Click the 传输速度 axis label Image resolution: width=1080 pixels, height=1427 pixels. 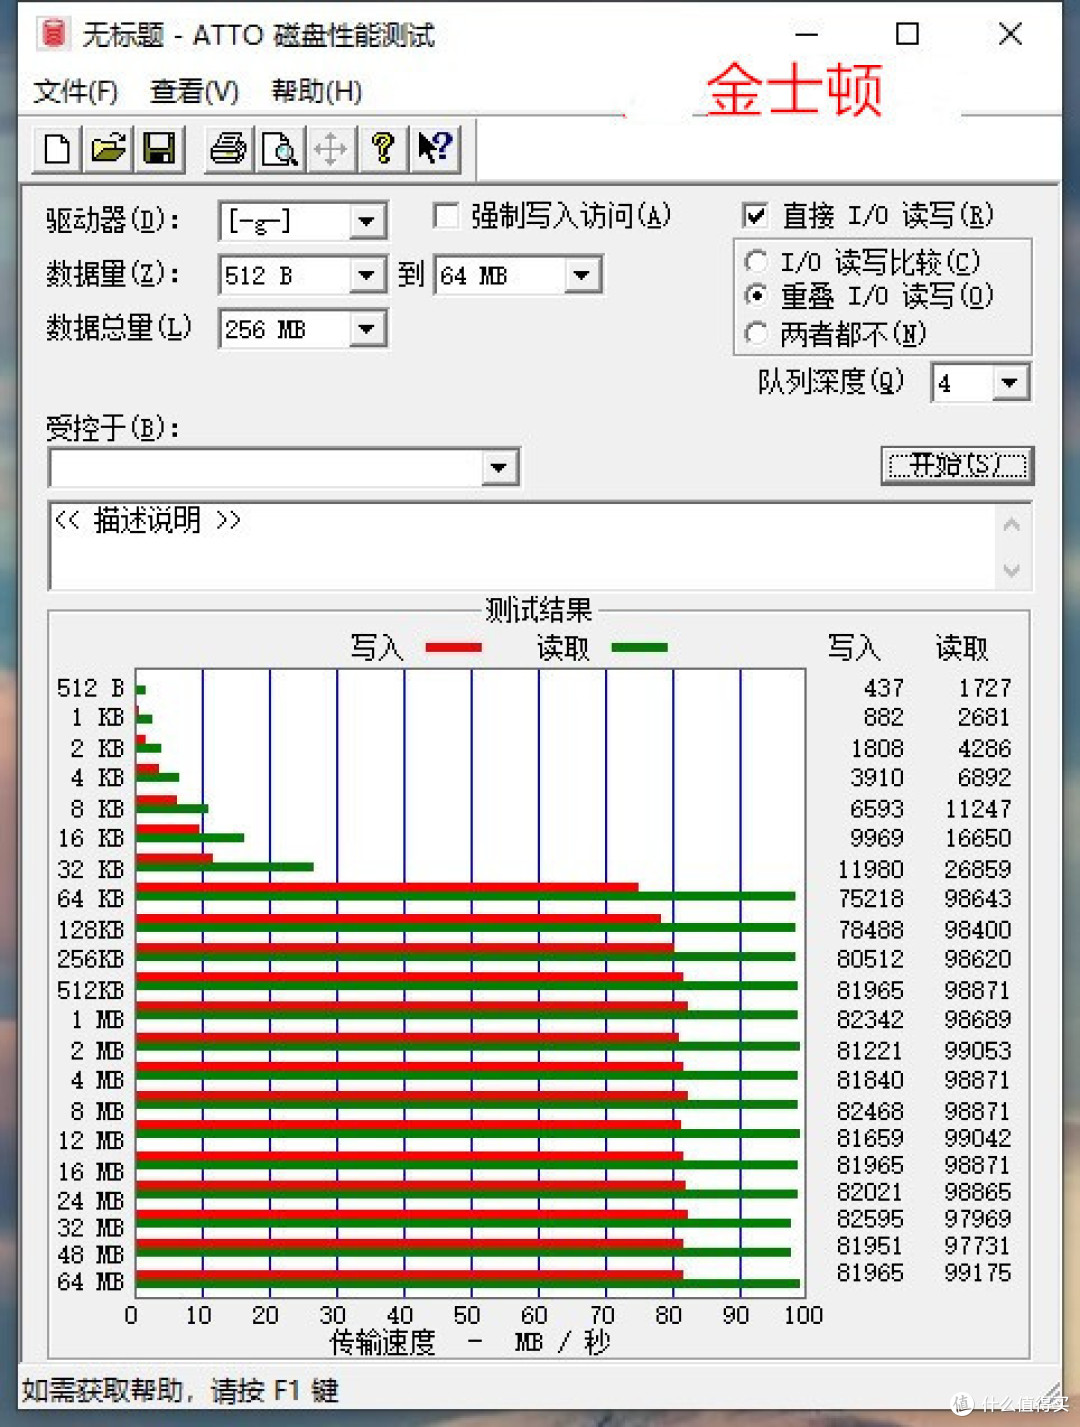[383, 1342]
